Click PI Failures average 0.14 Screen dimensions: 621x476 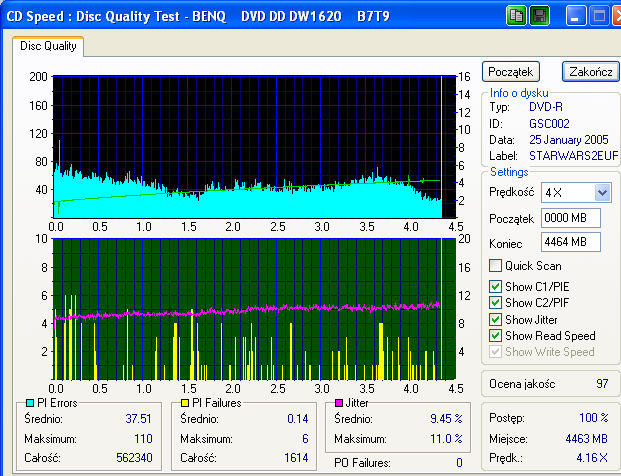[298, 419]
